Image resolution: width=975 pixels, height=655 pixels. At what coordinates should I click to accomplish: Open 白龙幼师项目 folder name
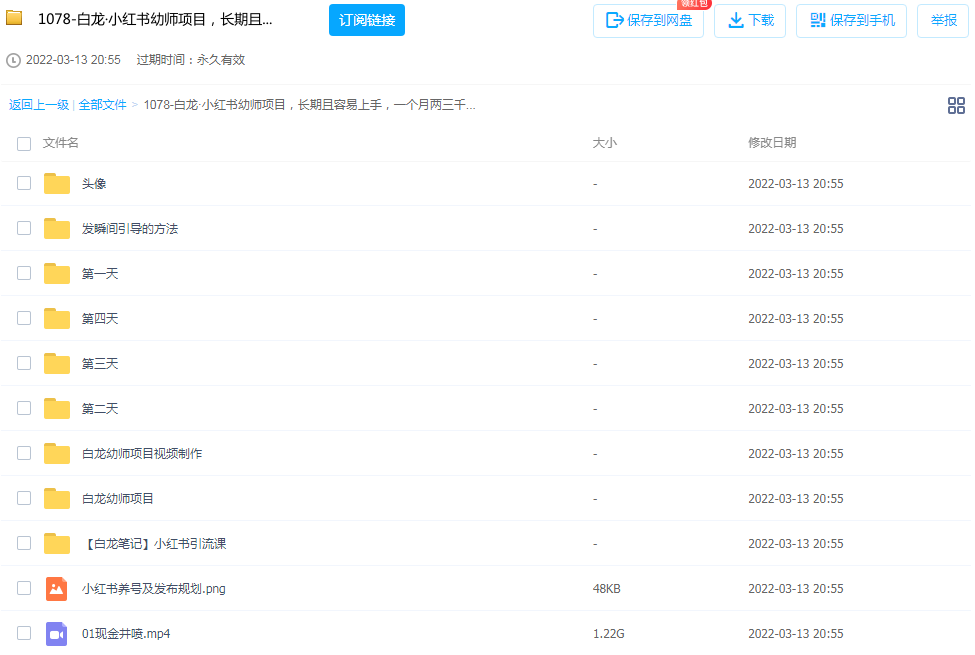point(118,498)
